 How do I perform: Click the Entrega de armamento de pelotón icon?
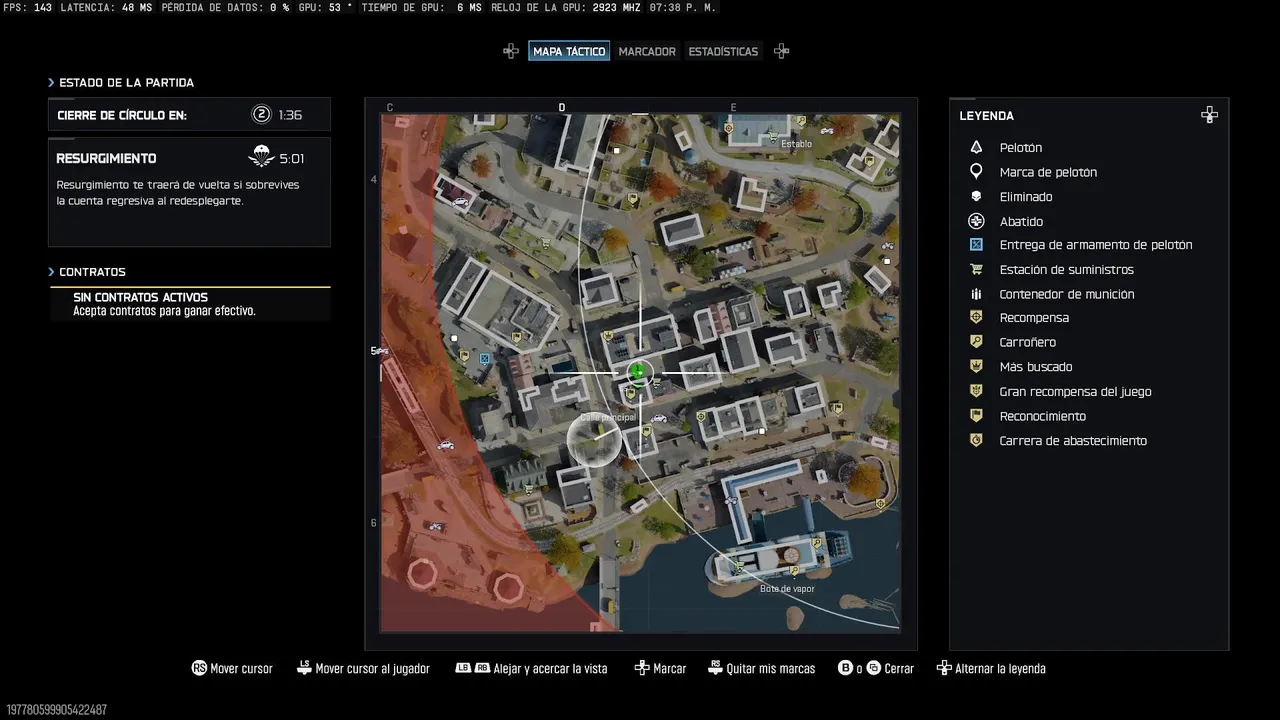pos(976,245)
